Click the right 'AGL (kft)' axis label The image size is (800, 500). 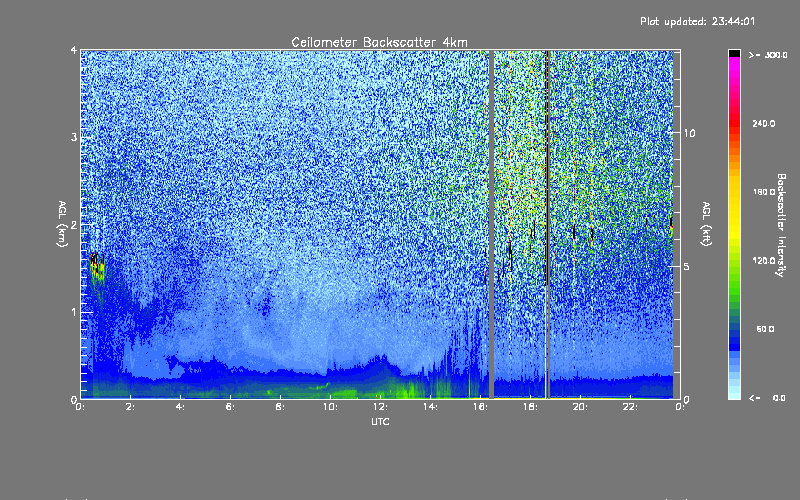pyautogui.click(x=706, y=224)
